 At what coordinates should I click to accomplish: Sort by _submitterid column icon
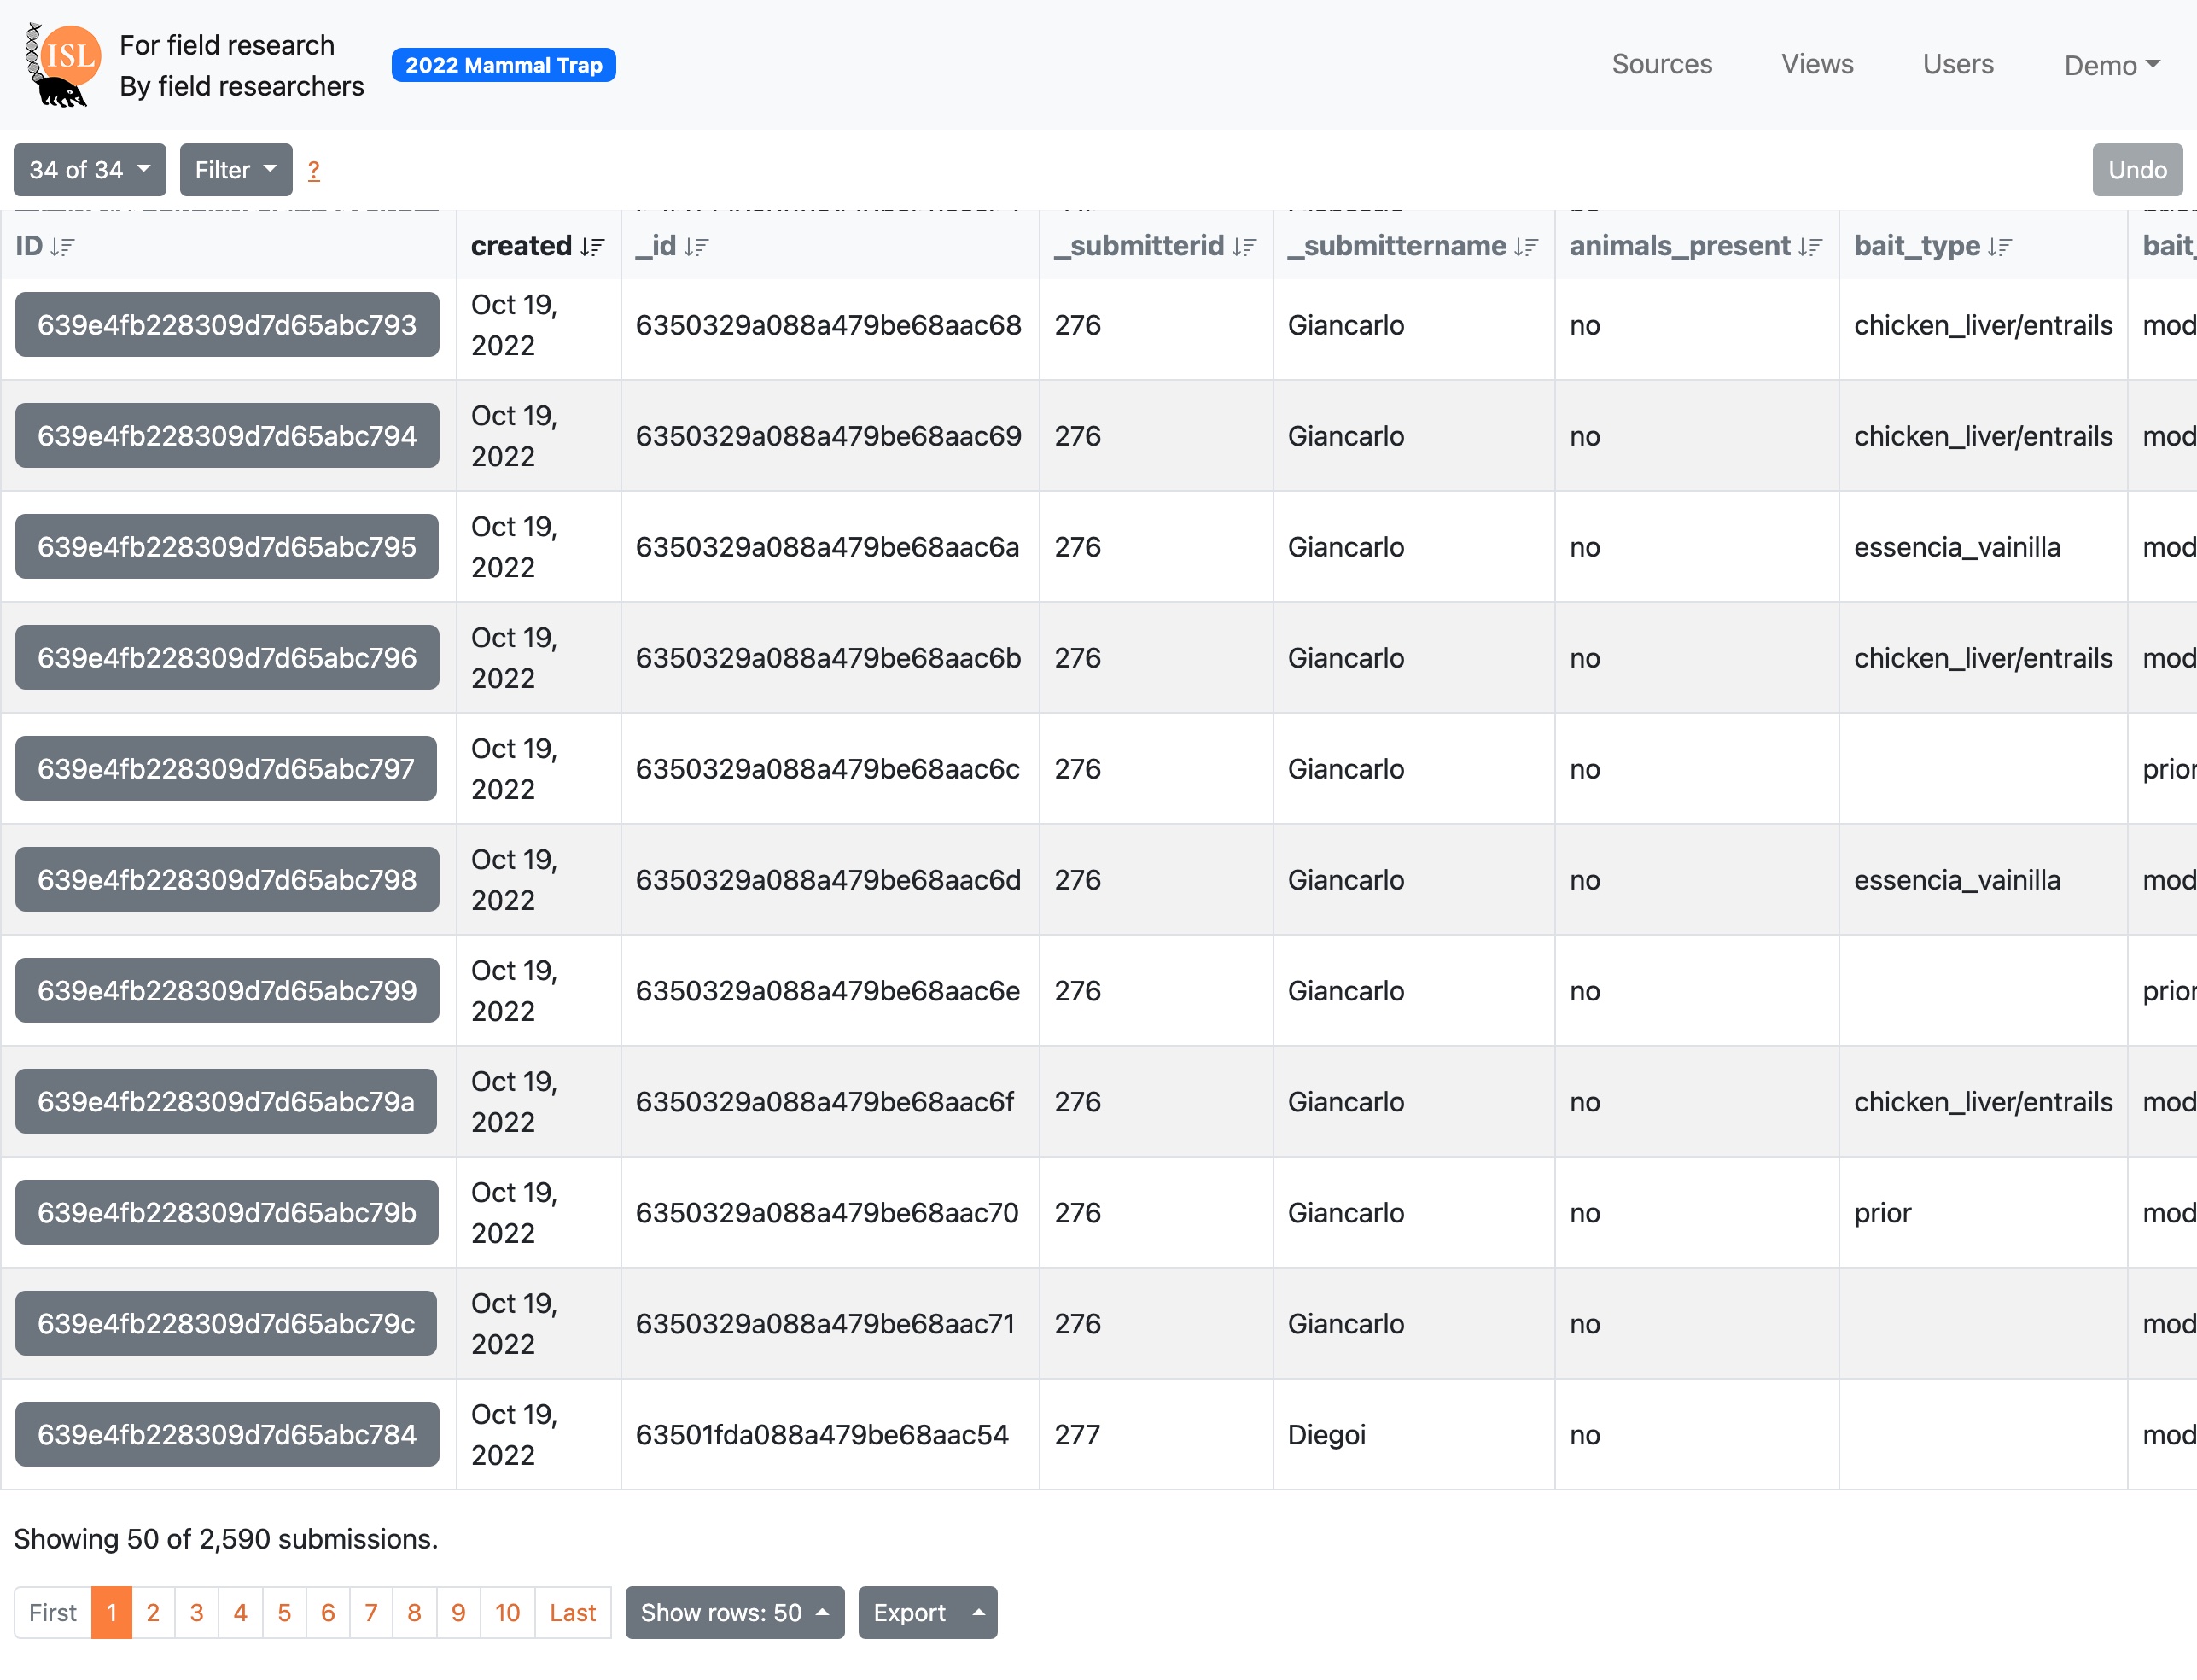tap(1244, 247)
